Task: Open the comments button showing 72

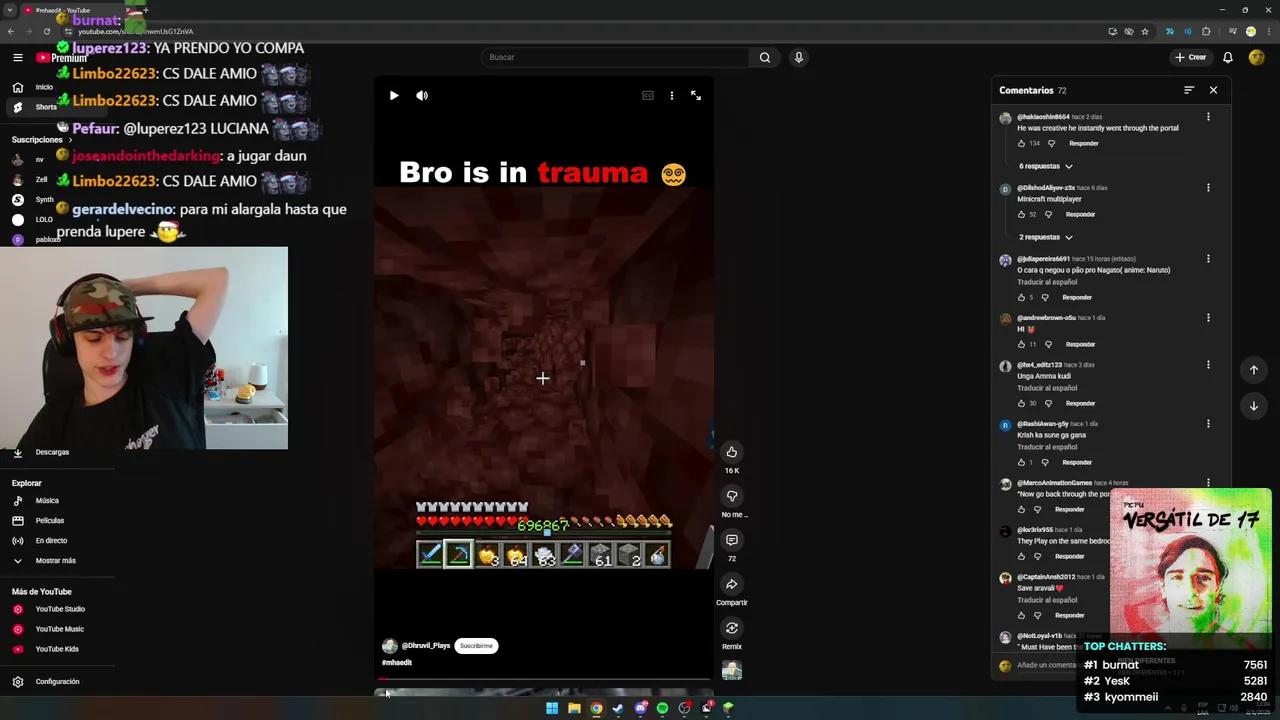Action: pos(732,540)
